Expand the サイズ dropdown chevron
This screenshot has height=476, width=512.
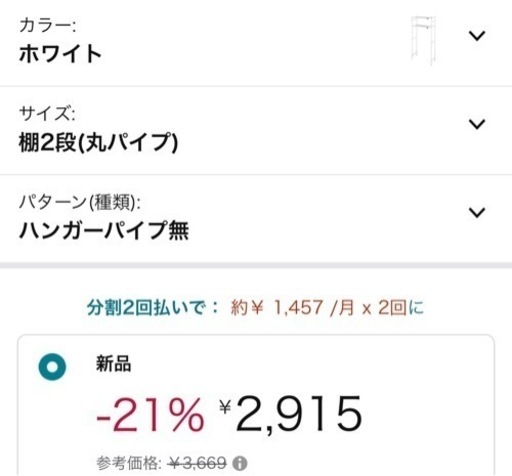(477, 124)
